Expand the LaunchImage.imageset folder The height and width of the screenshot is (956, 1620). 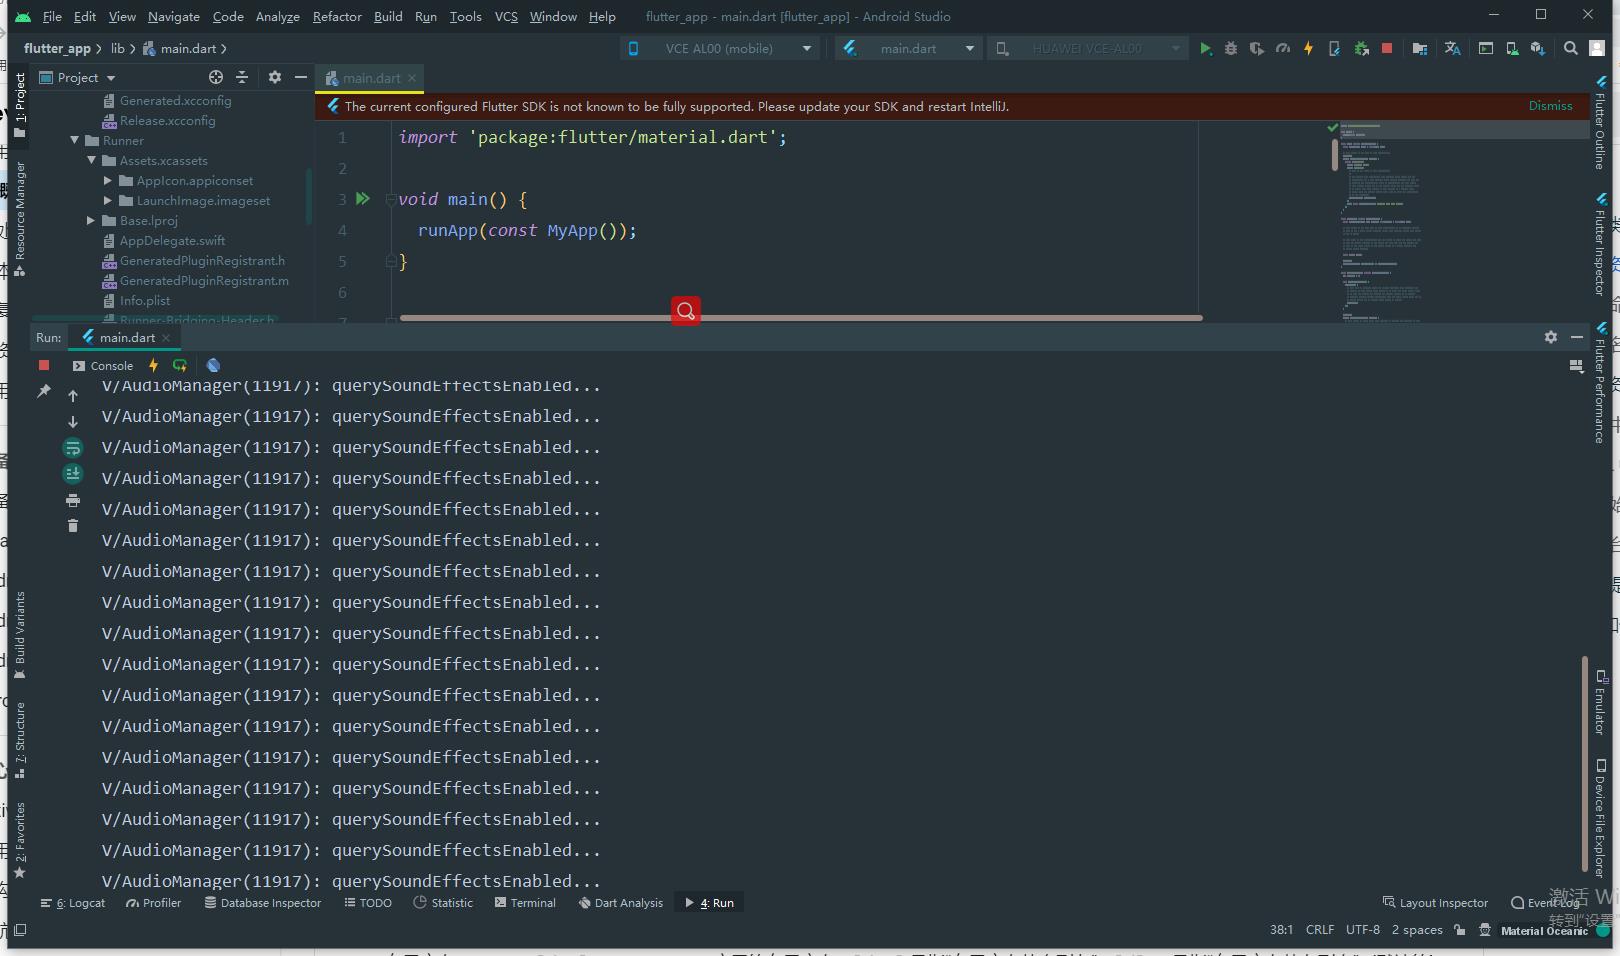pos(108,201)
